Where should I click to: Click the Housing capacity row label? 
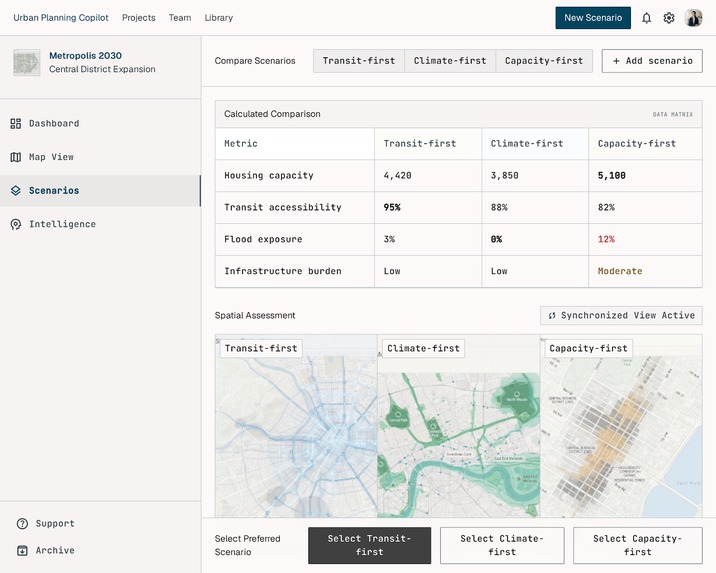click(x=268, y=175)
